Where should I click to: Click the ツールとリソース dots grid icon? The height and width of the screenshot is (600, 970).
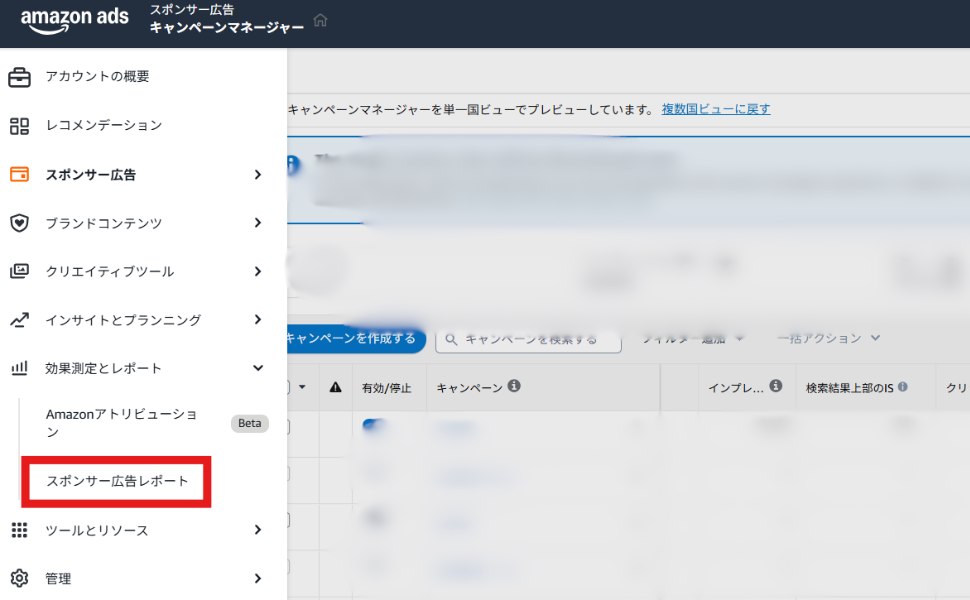(19, 530)
